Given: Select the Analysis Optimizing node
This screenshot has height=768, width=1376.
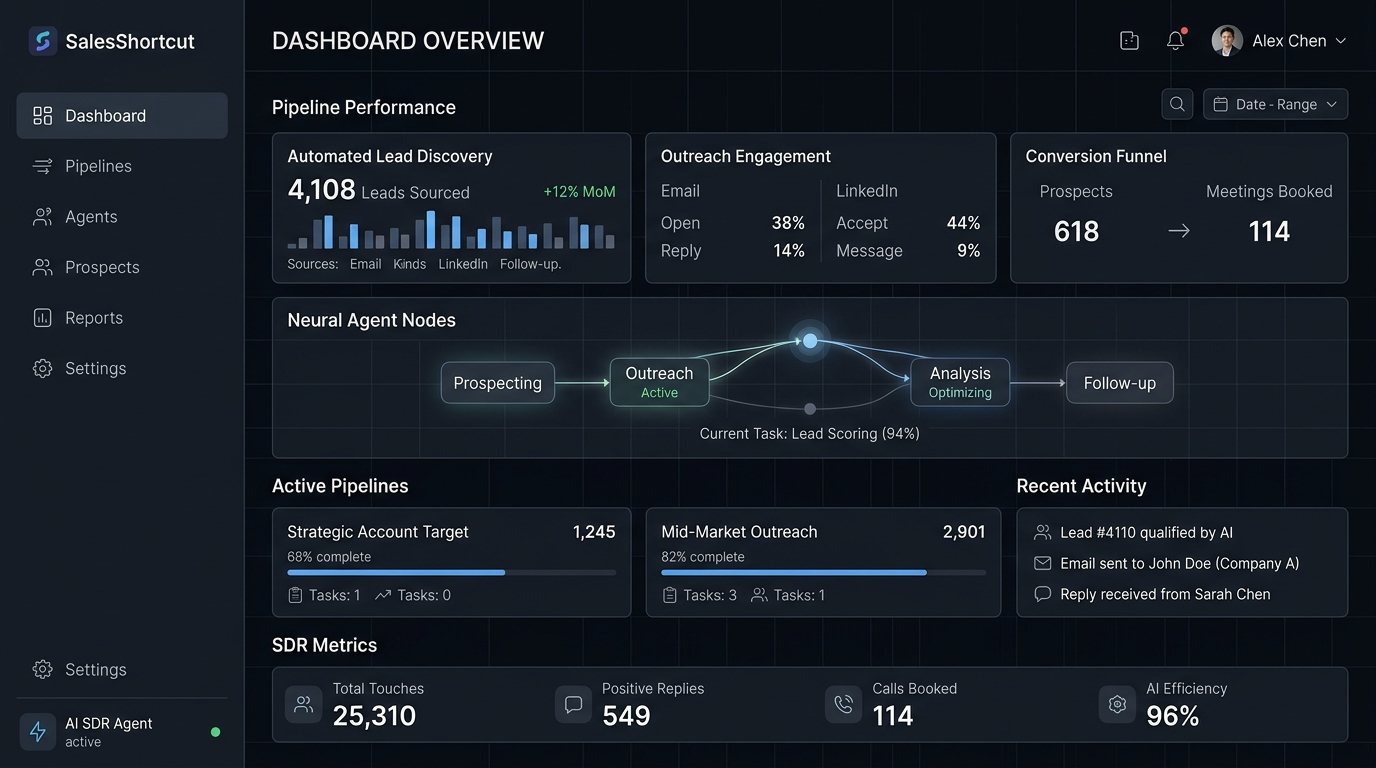Looking at the screenshot, I should (960, 382).
